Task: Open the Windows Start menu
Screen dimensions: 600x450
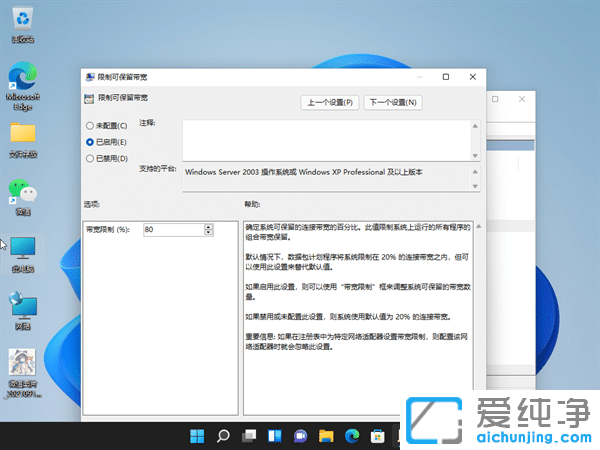Action: coord(197,436)
